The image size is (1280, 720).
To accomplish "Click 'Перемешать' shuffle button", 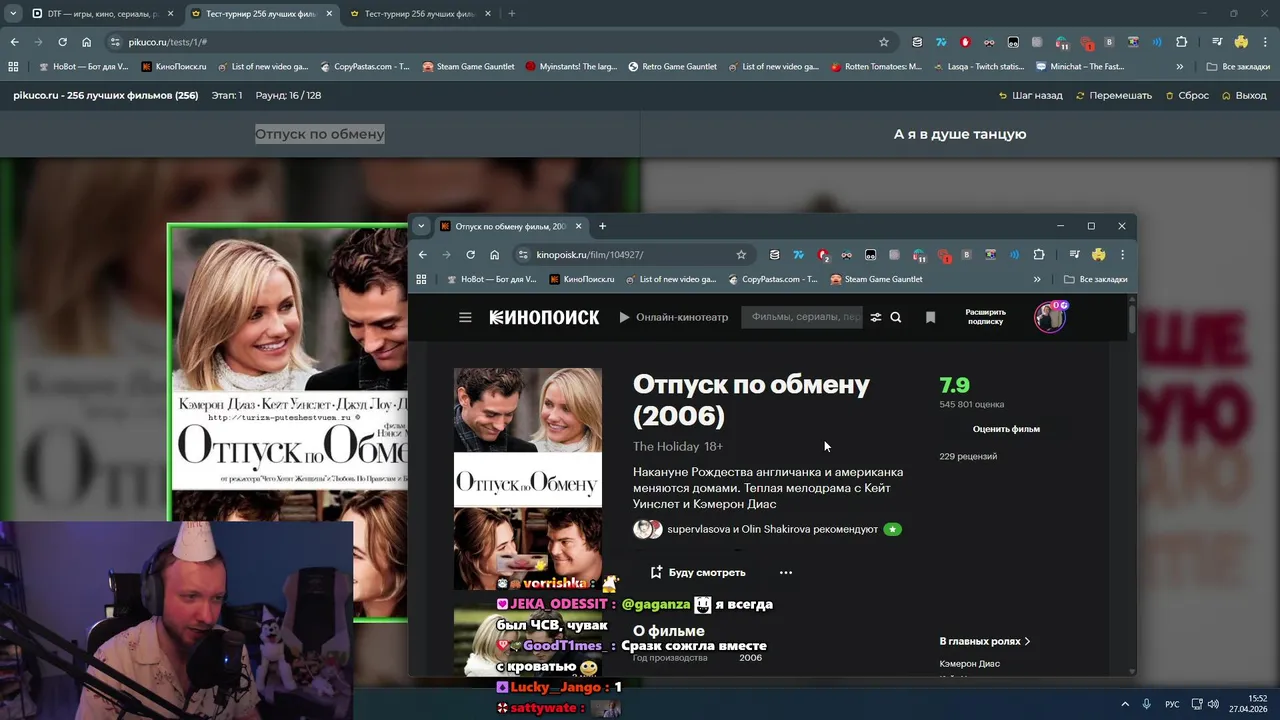I will [x=1114, y=96].
